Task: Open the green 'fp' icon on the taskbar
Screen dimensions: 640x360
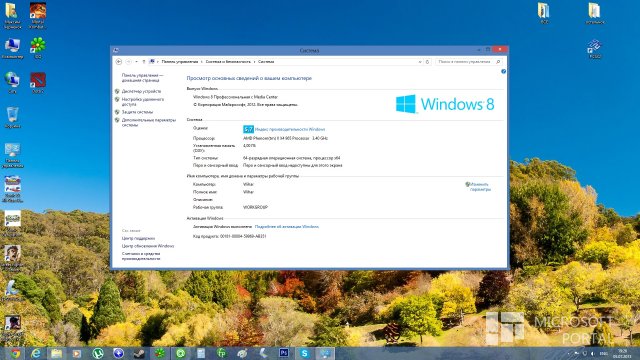Action: [222, 353]
